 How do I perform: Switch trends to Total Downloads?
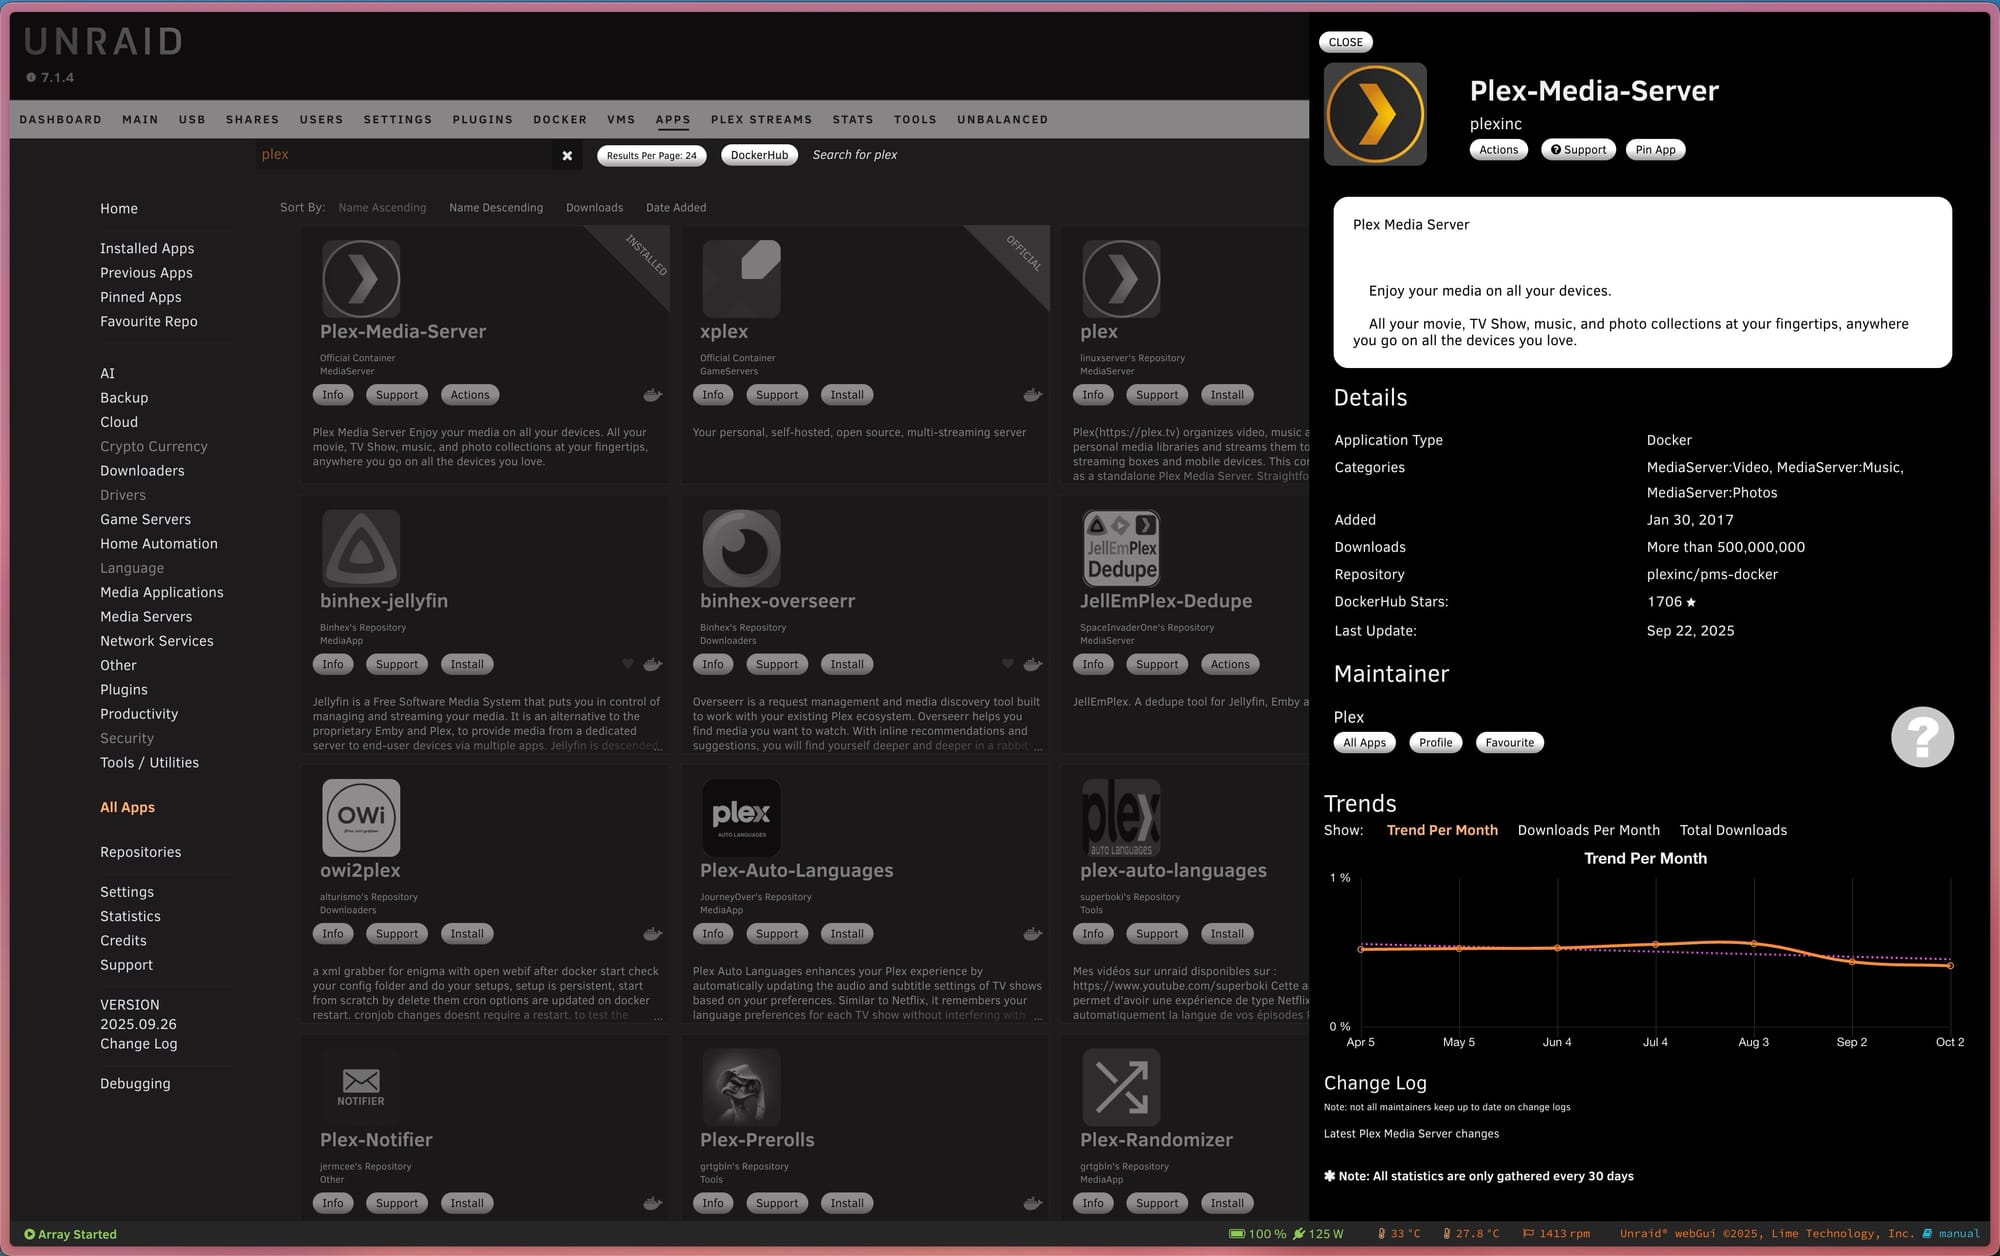[1733, 830]
